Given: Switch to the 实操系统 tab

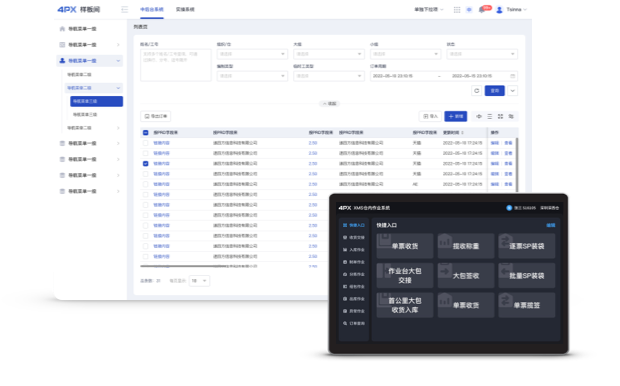Looking at the screenshot, I should 185,9.
